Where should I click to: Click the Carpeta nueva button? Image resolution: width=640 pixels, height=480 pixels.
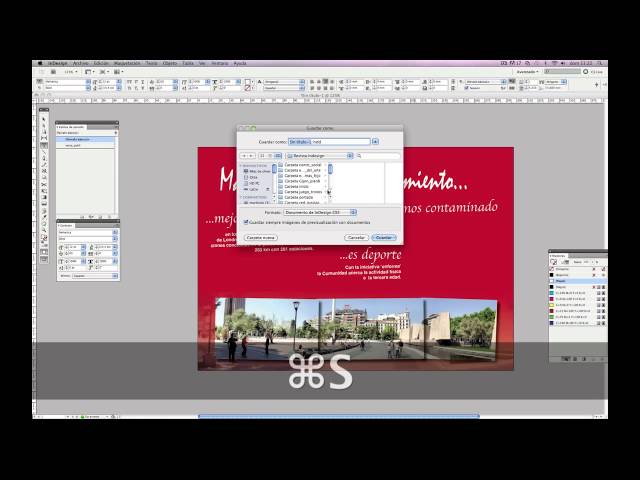[261, 238]
